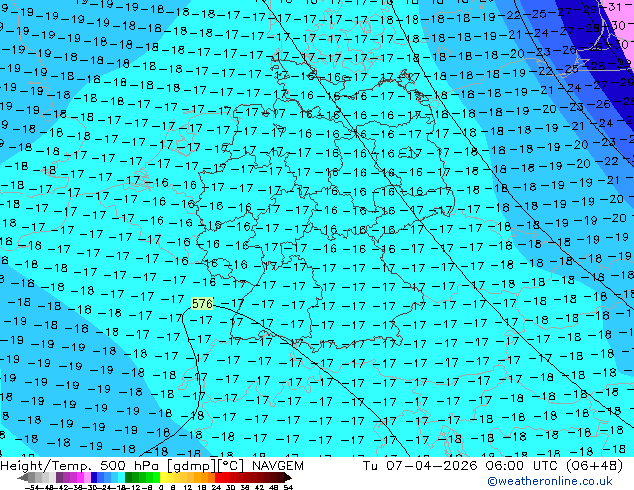The image size is (634, 490).
Task: Click the "(06+48)" forecast offset text
Action: pyautogui.click(x=594, y=466)
